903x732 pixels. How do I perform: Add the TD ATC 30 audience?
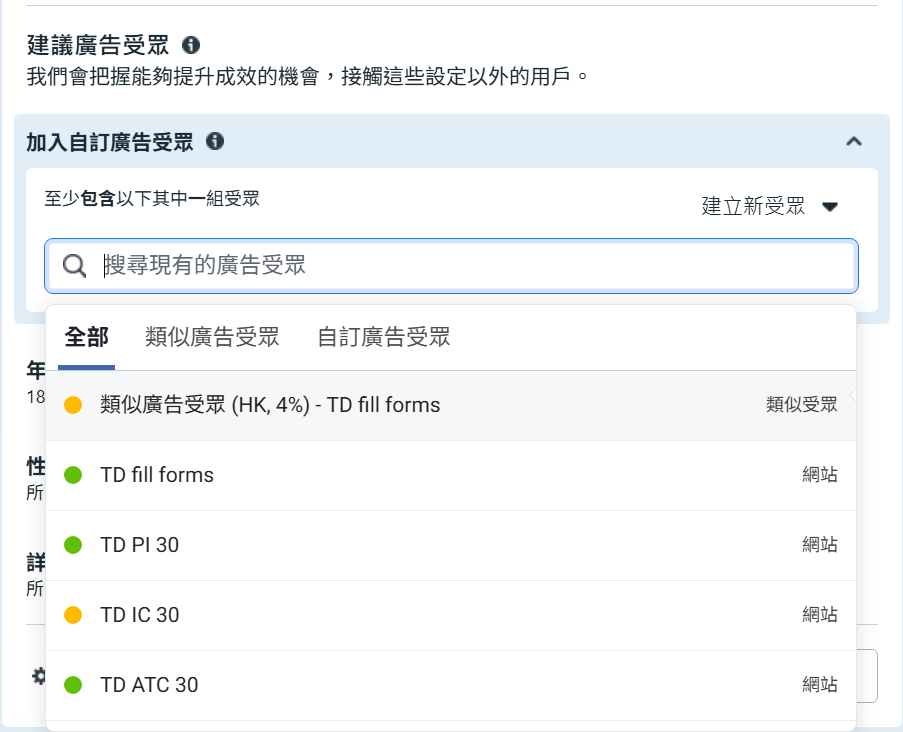pos(149,685)
